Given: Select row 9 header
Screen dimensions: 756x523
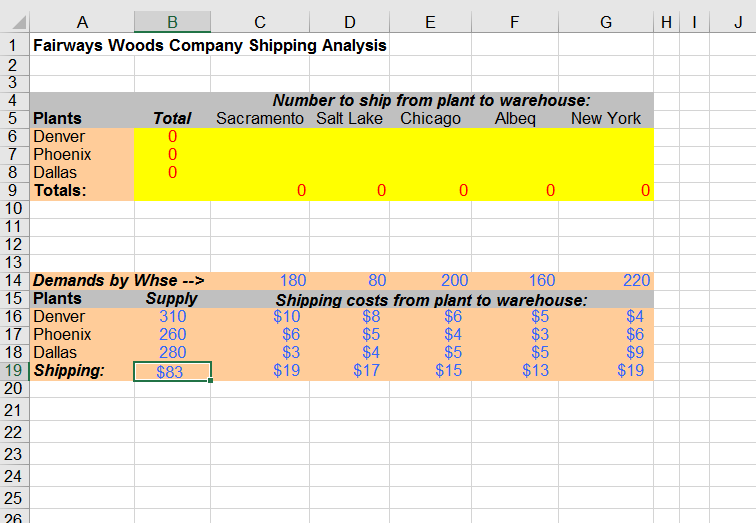Looking at the screenshot, I should (x=14, y=191).
